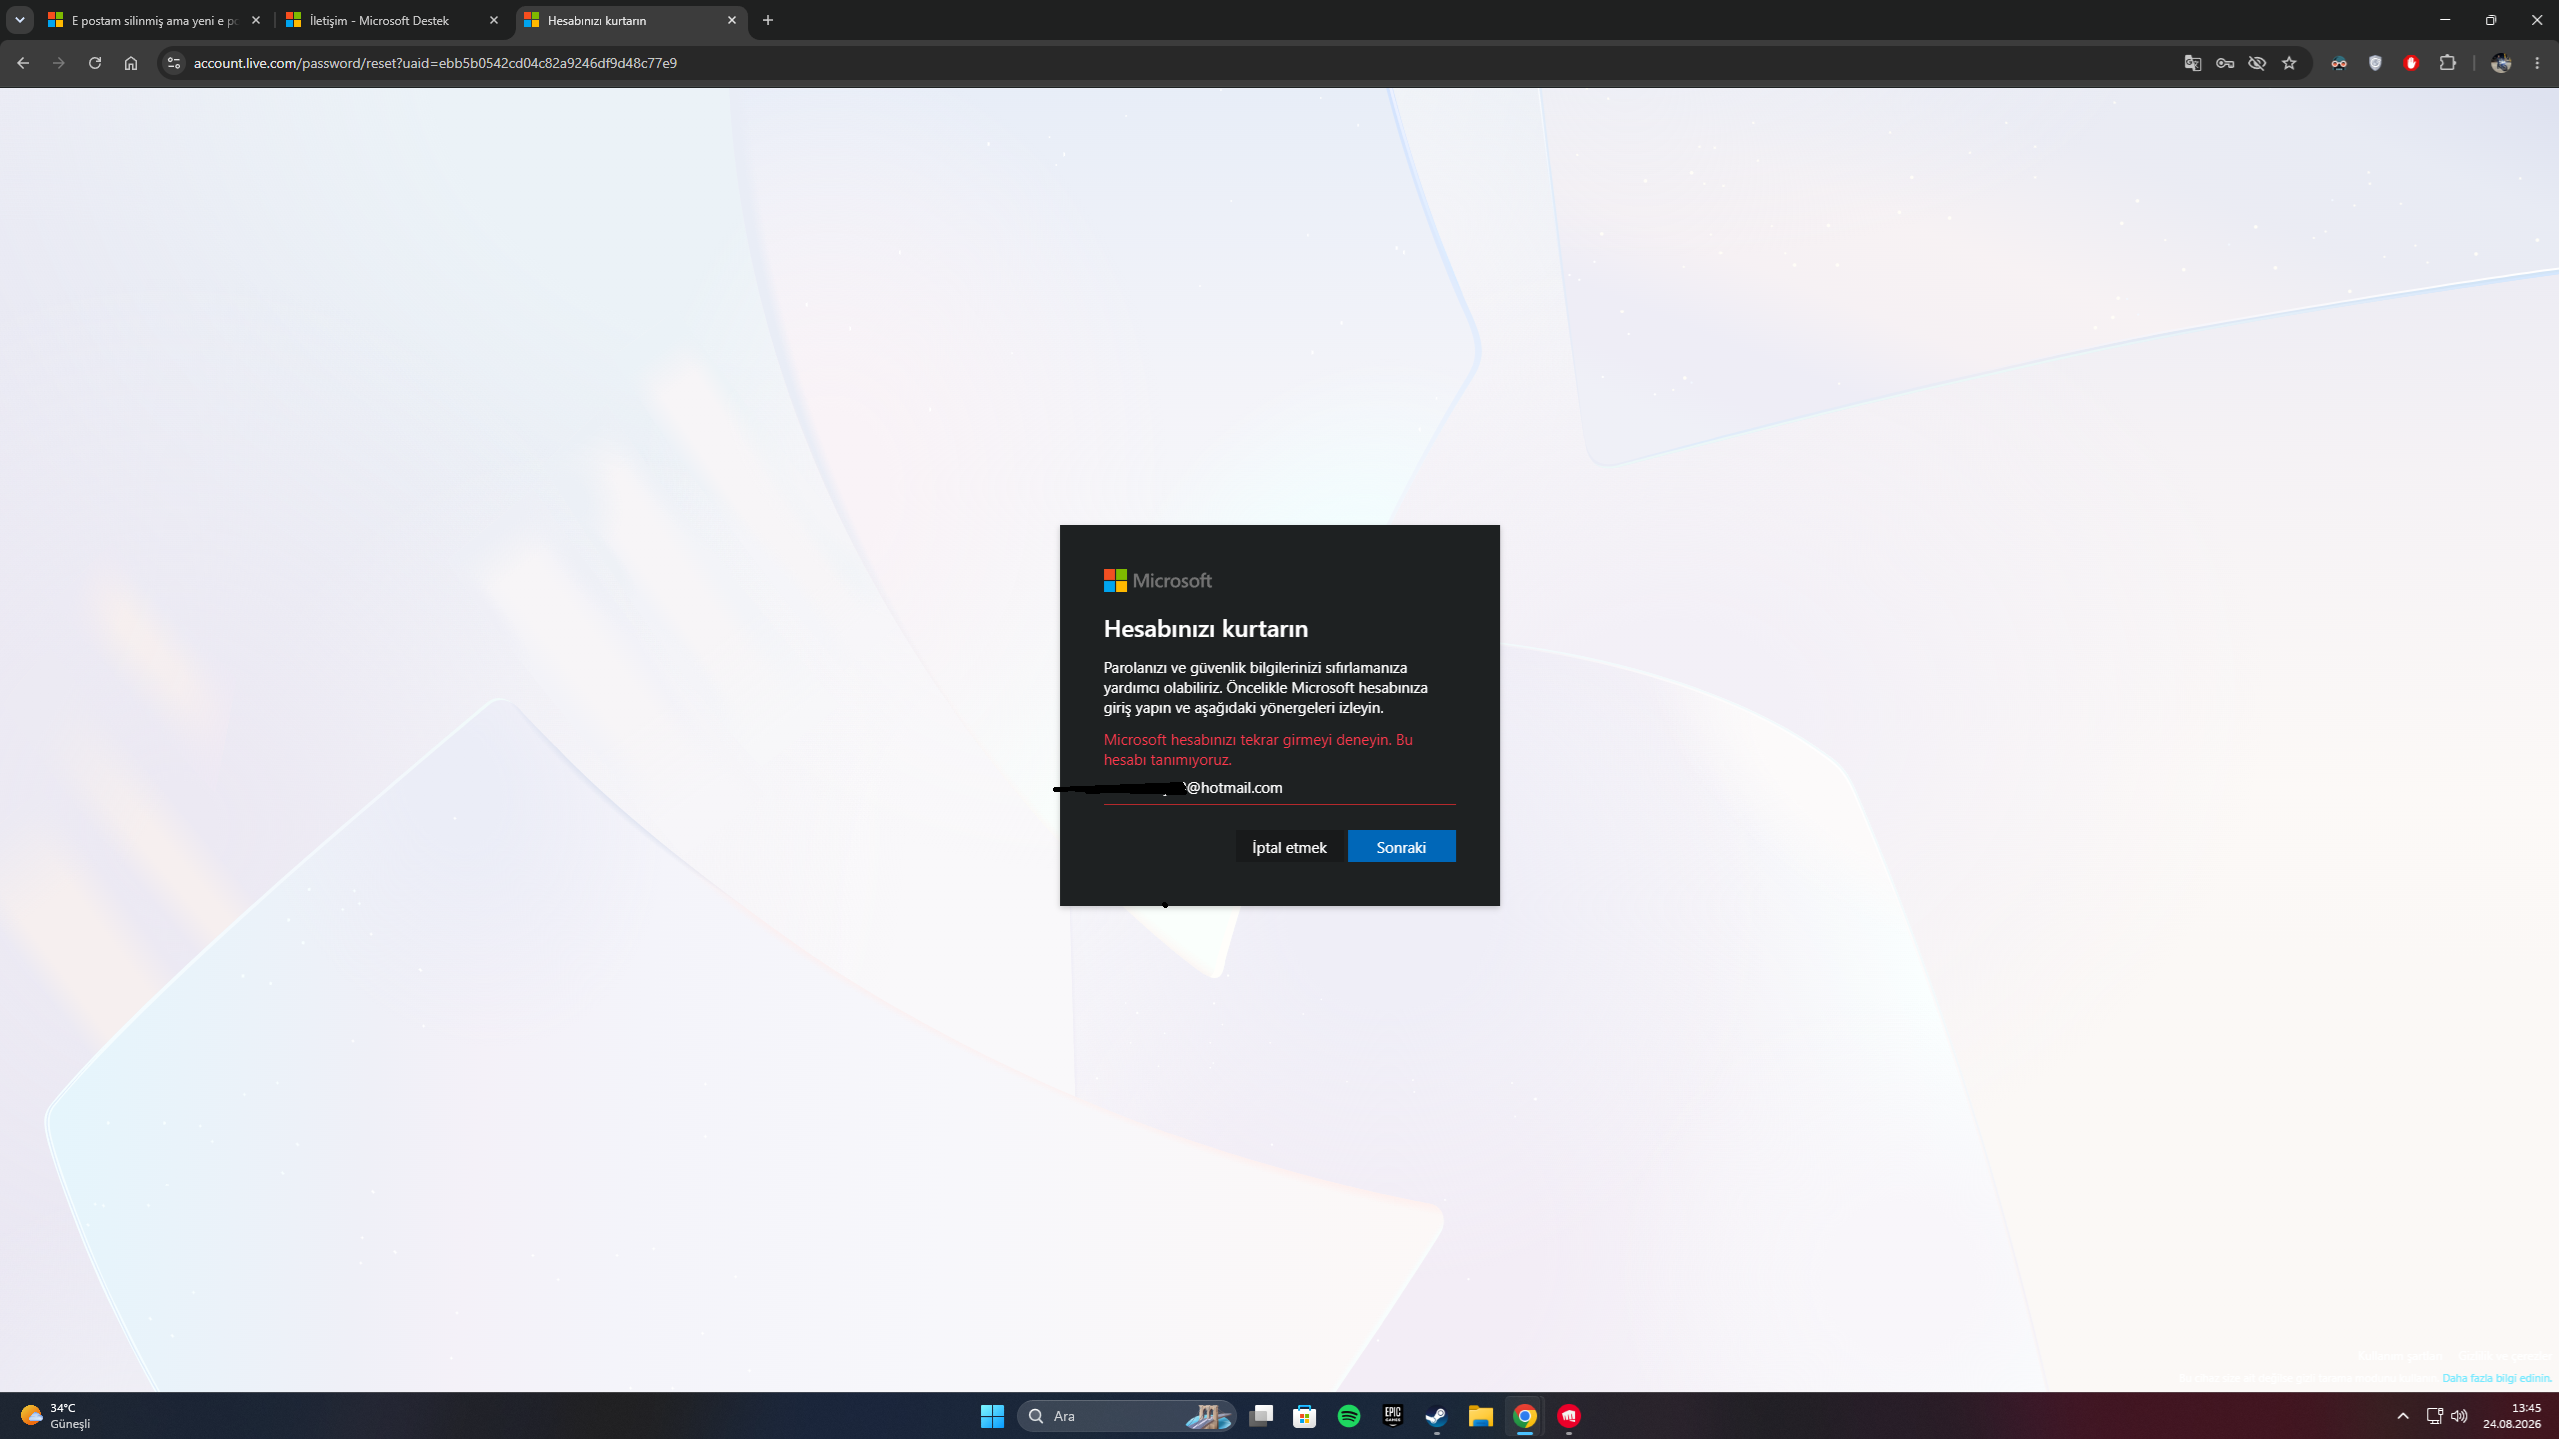Switch to the 'E postam silinmiş' tab
This screenshot has height=1439, width=2559.
pos(154,20)
